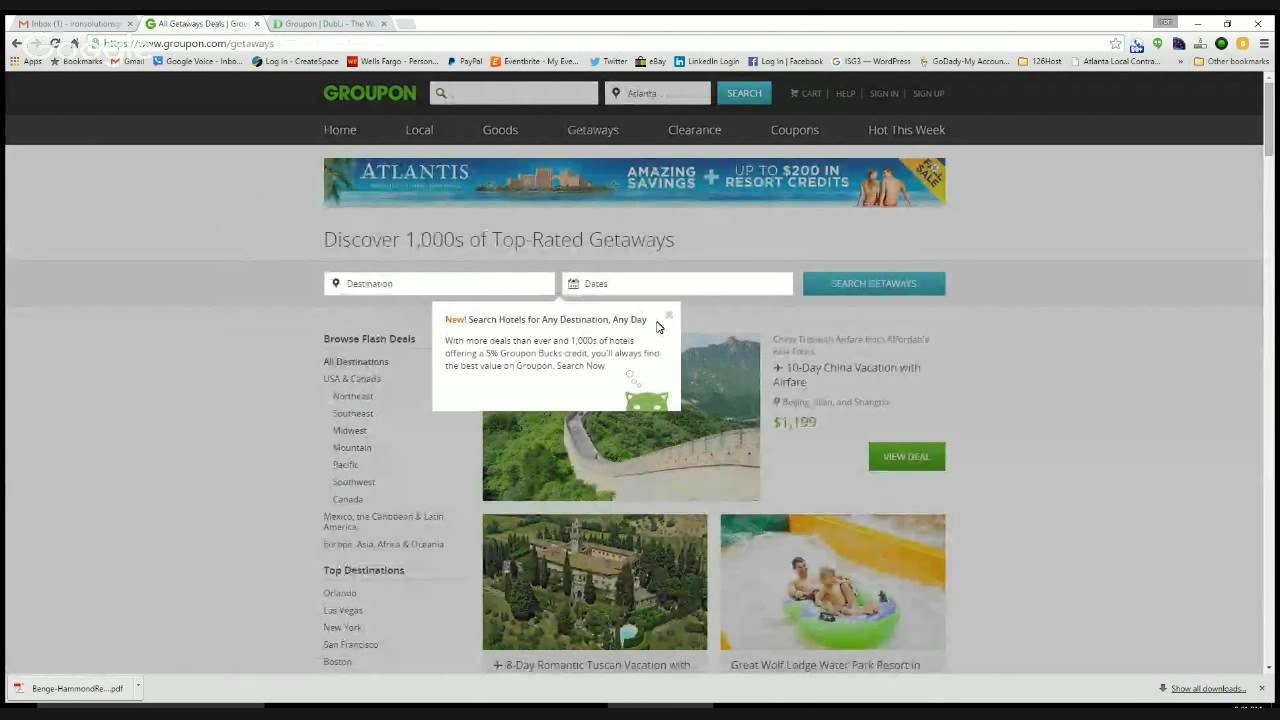The height and width of the screenshot is (720, 1280).
Task: Click the browser back arrow
Action: [x=17, y=44]
